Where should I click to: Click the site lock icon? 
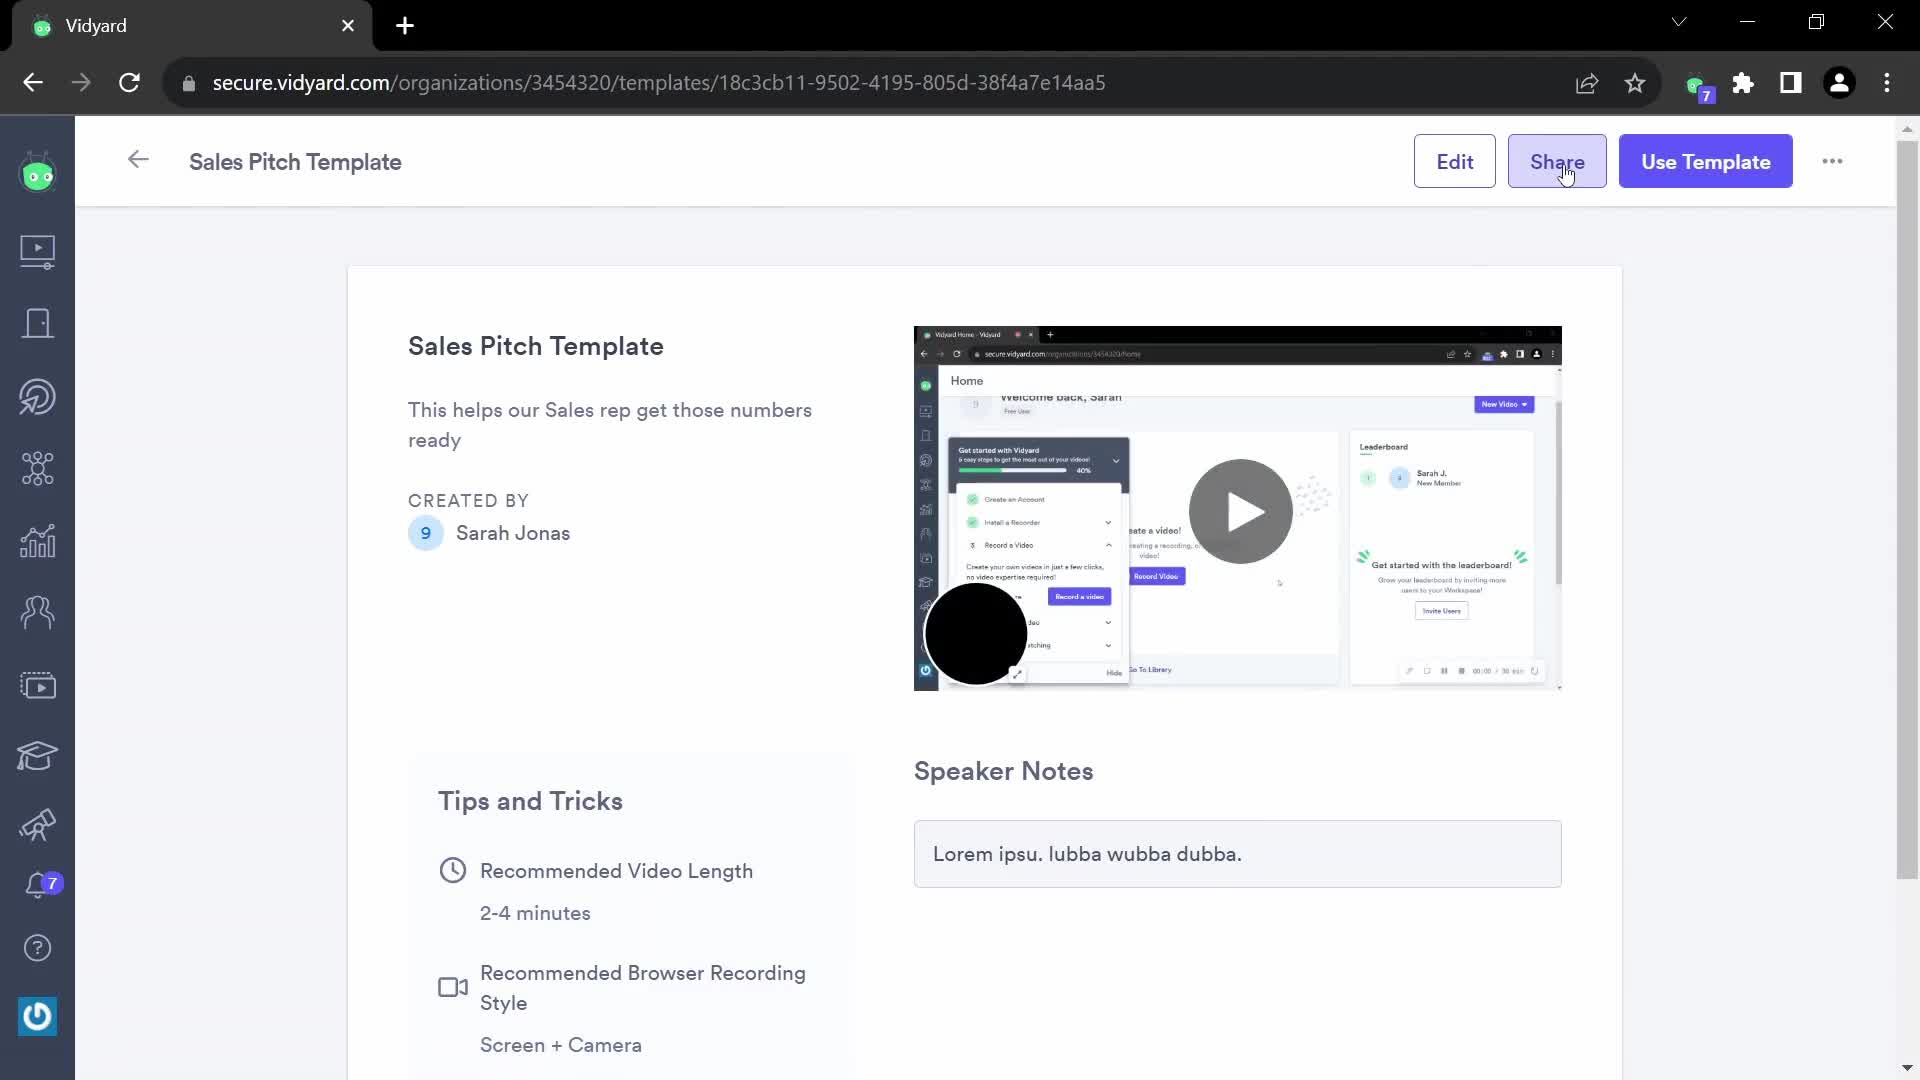pos(188,84)
